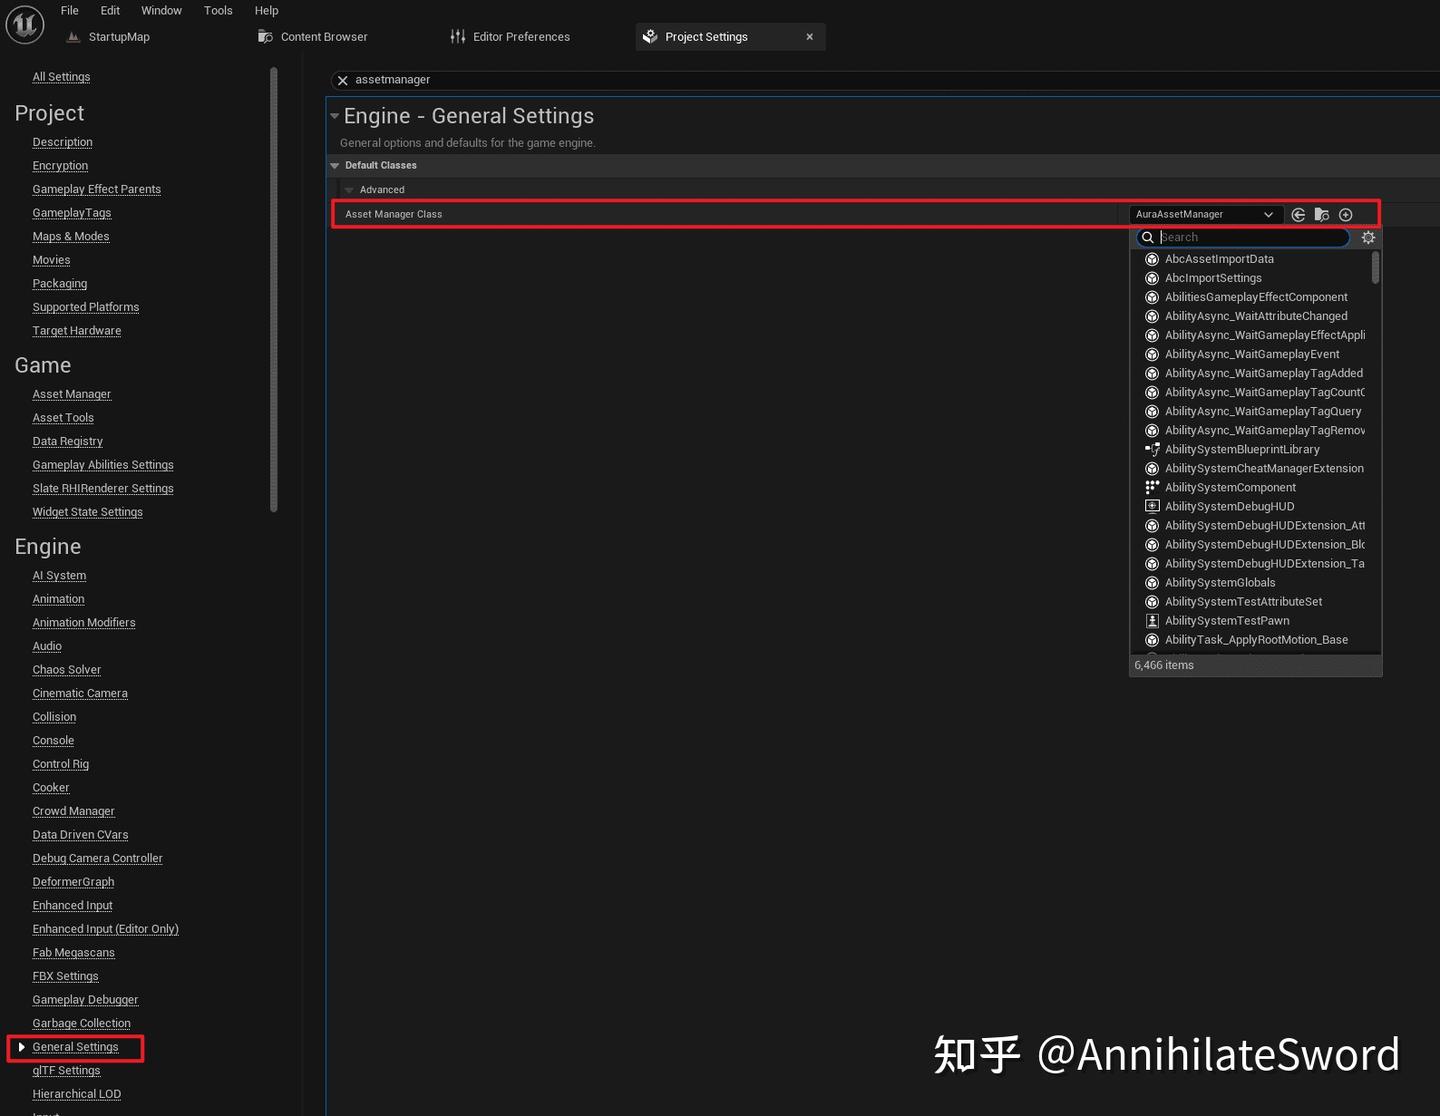Clear the assetmanager search with X icon
The height and width of the screenshot is (1116, 1440).
pos(343,80)
